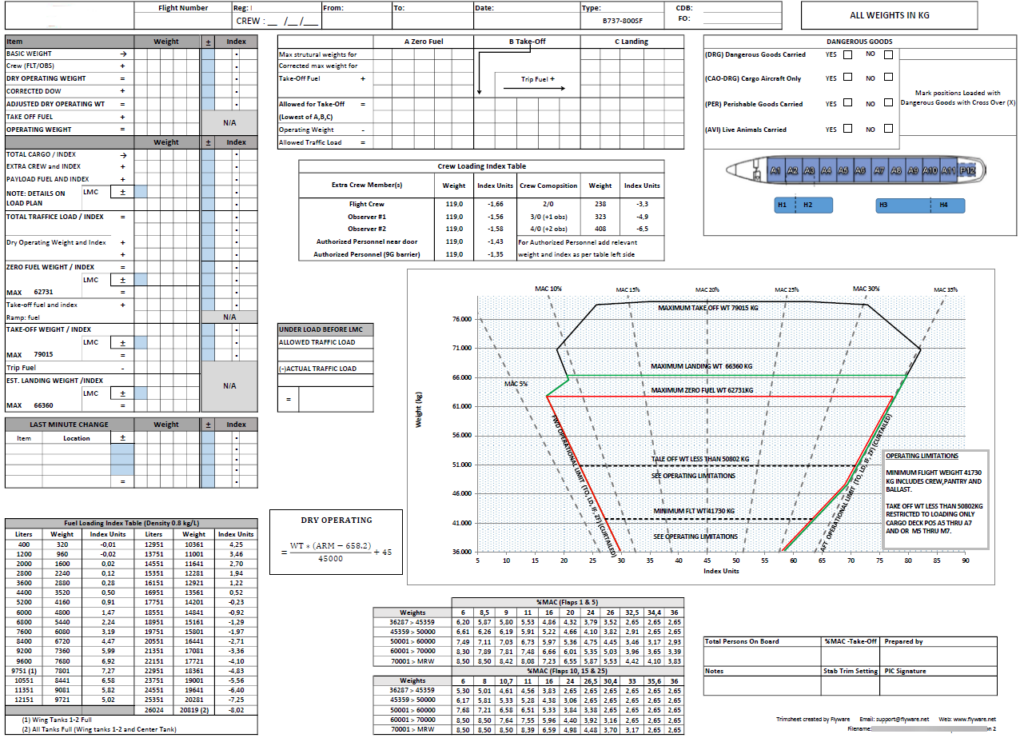Select lower hold H4 position
The image size is (1024, 742).
point(948,205)
